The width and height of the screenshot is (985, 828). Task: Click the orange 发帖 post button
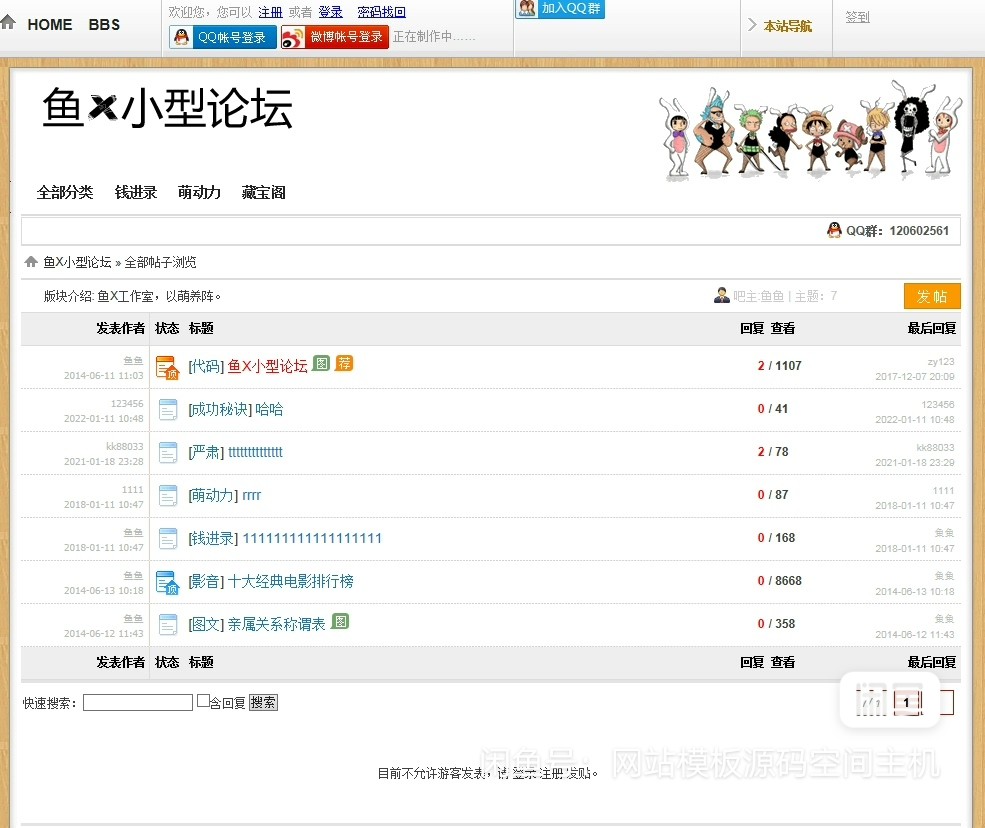point(932,296)
